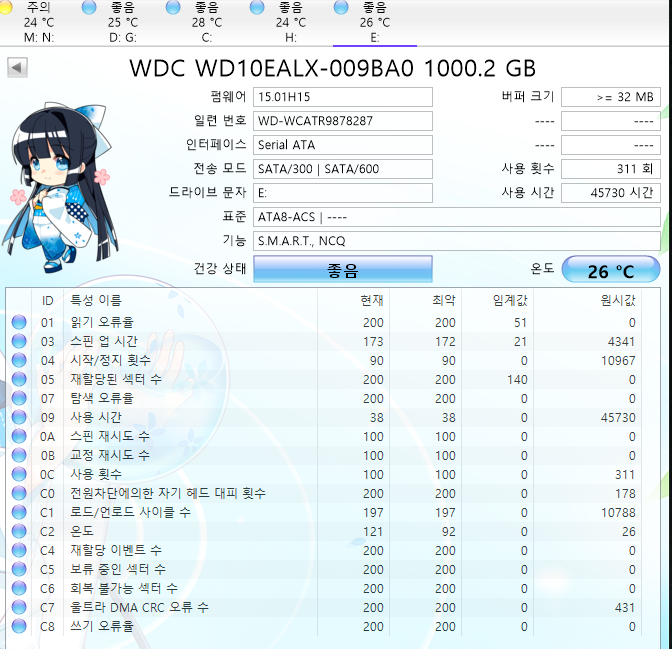
Task: Click status orb for C5 보류 중인 섹터 수
Action: click(19, 569)
